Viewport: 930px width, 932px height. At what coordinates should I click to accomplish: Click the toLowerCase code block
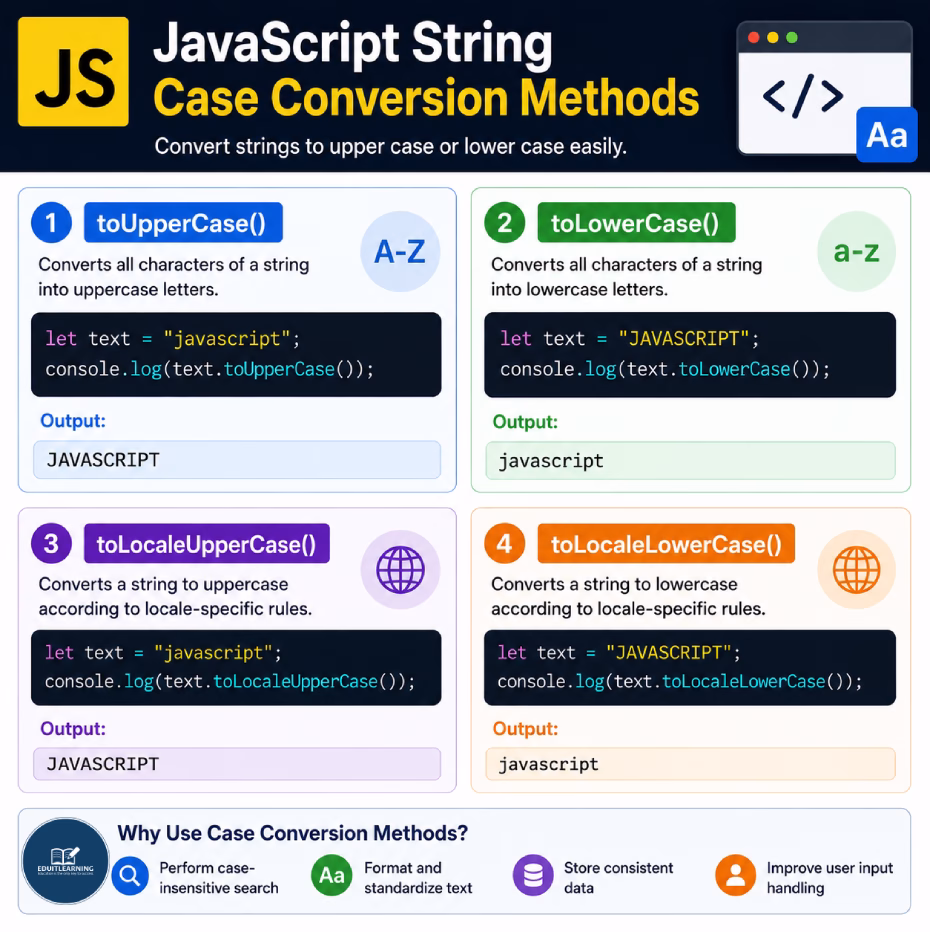click(690, 354)
